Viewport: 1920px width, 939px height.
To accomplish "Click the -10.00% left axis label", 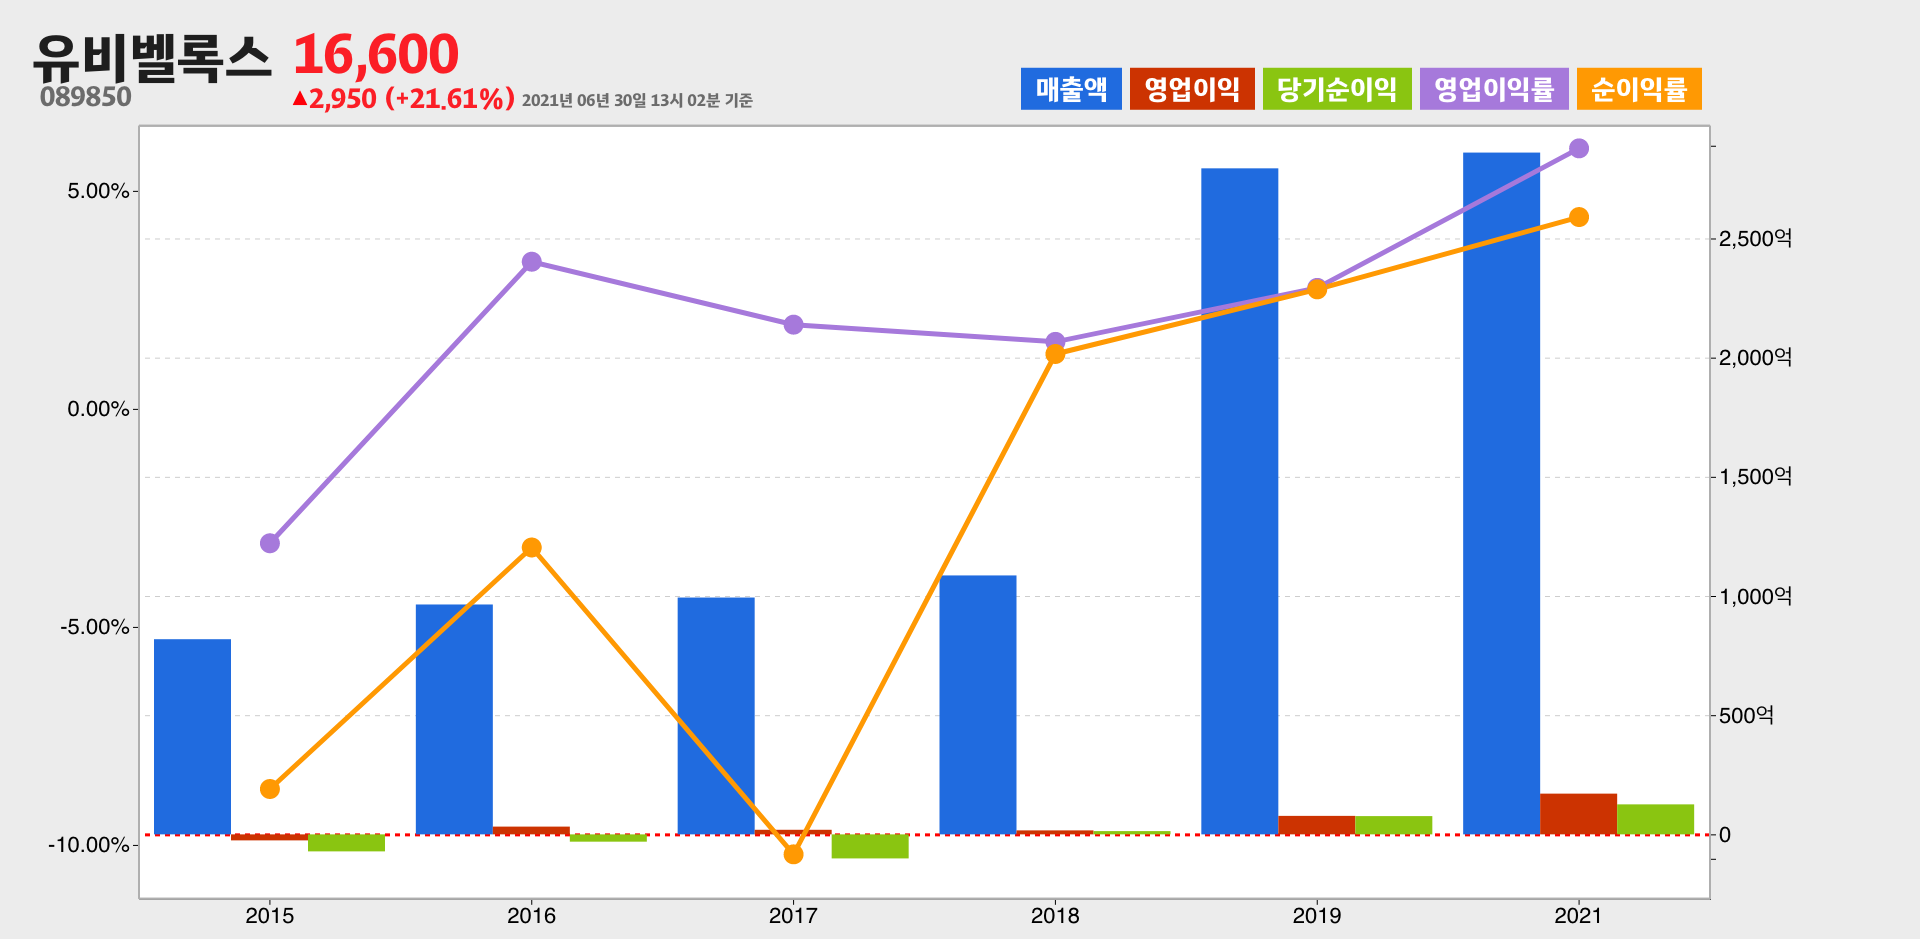I will pyautogui.click(x=89, y=845).
